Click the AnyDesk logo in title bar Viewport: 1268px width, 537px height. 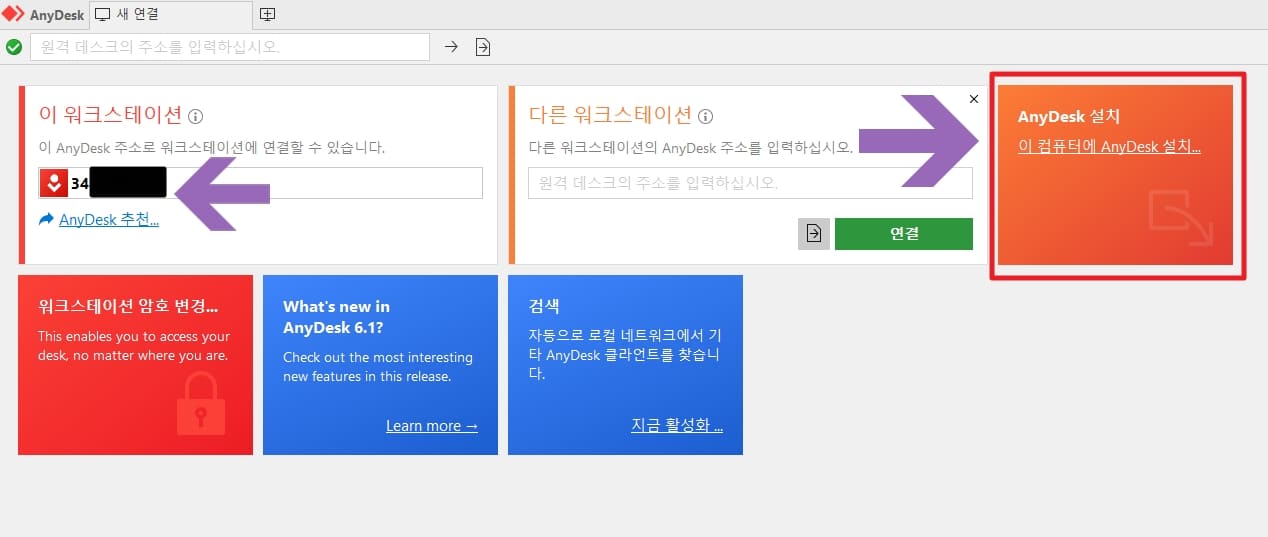(13, 14)
